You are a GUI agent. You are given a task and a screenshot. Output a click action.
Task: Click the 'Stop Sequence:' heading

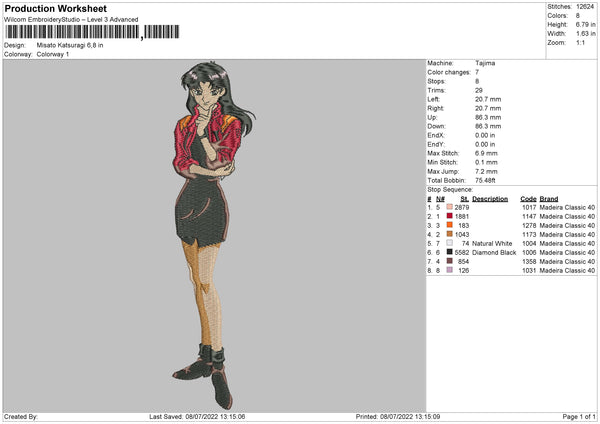pyautogui.click(x=450, y=189)
